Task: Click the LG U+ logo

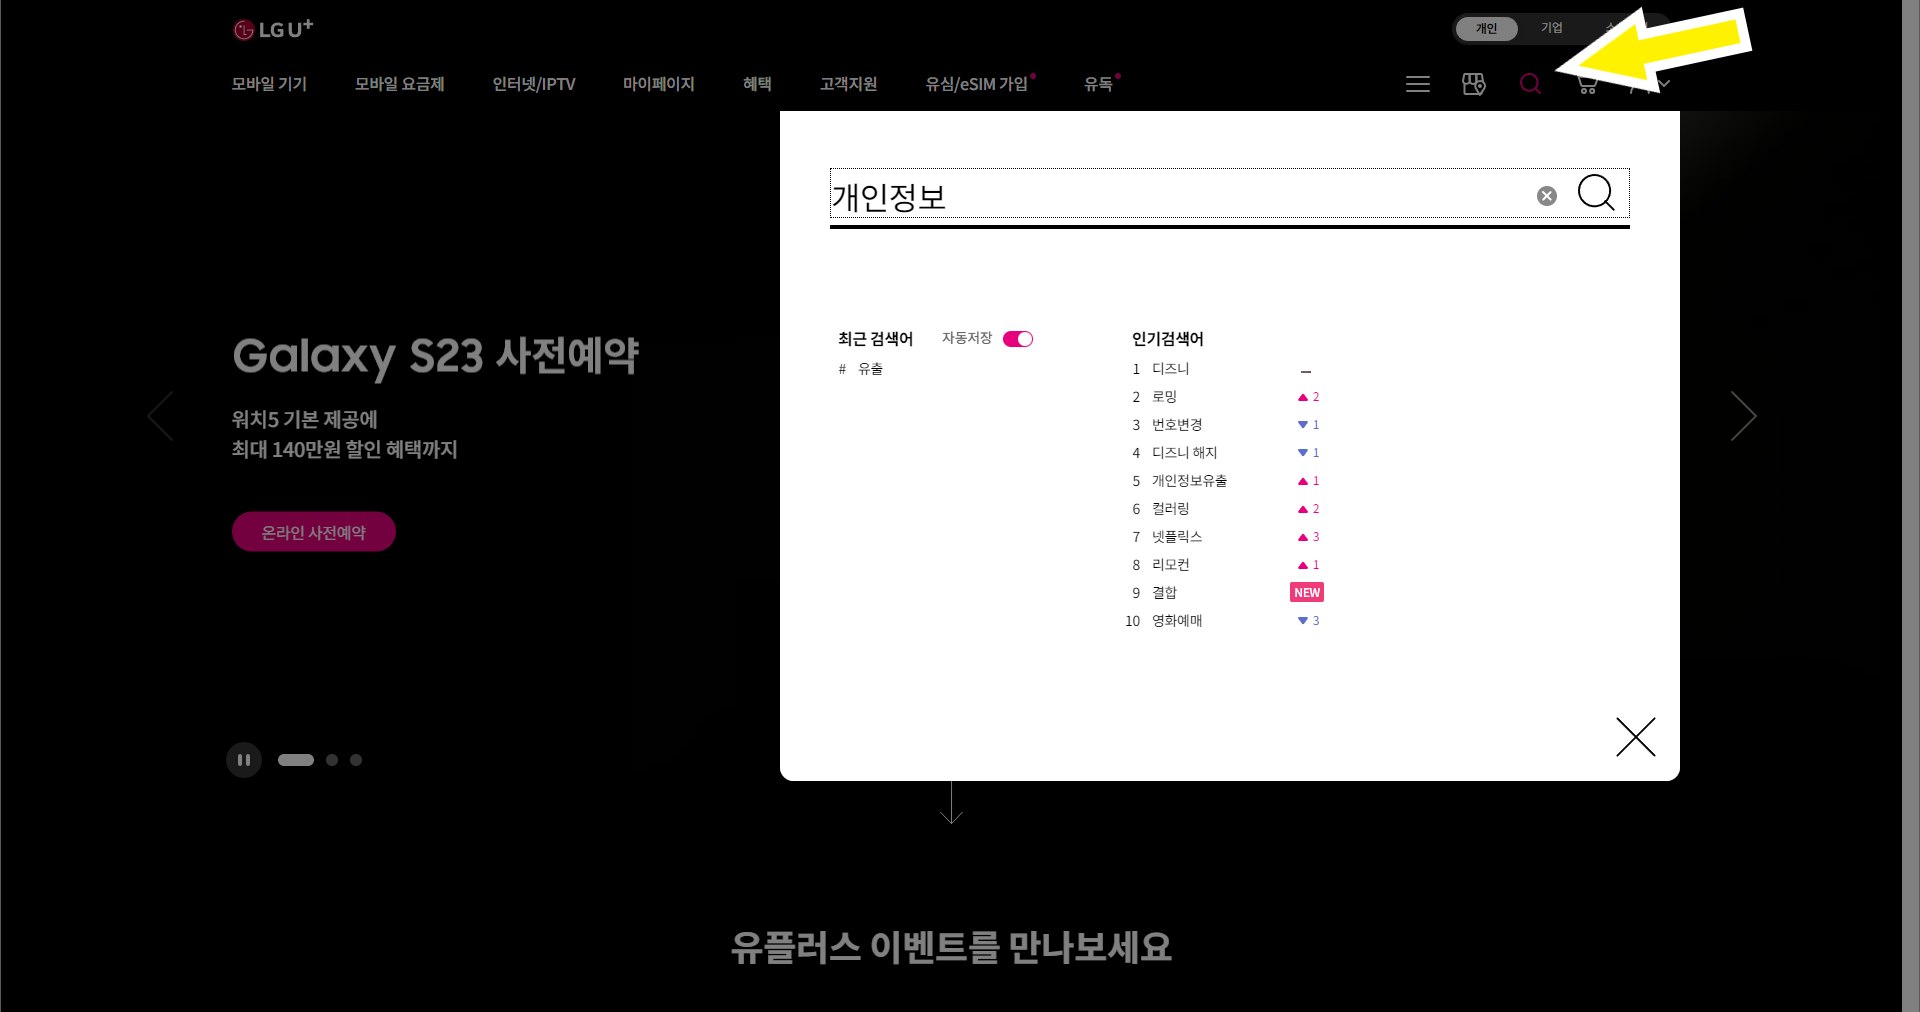Action: click(x=273, y=29)
